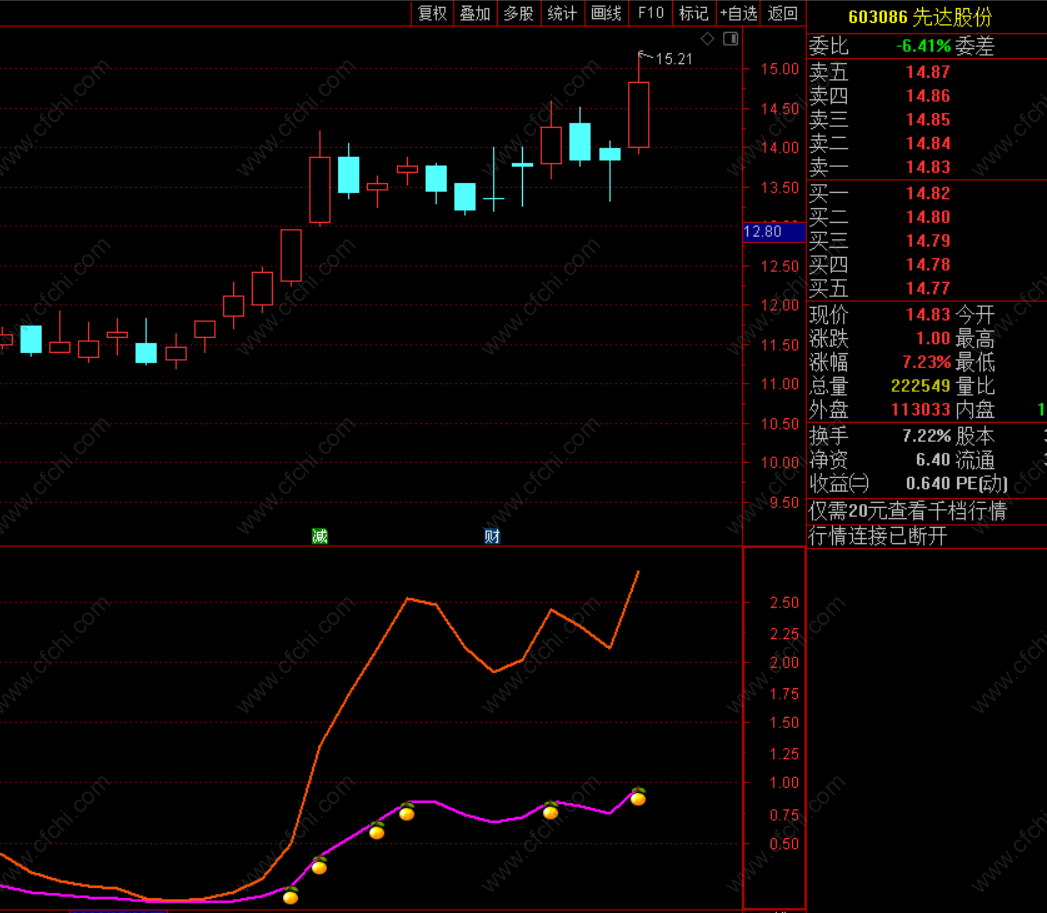
Task: Click the blue 12.80 price axis label
Action: tap(773, 232)
